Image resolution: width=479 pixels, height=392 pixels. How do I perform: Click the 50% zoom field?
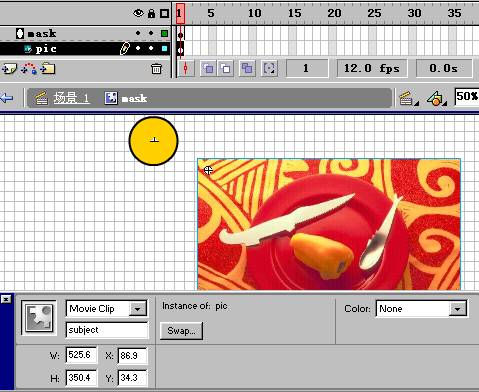(x=467, y=97)
